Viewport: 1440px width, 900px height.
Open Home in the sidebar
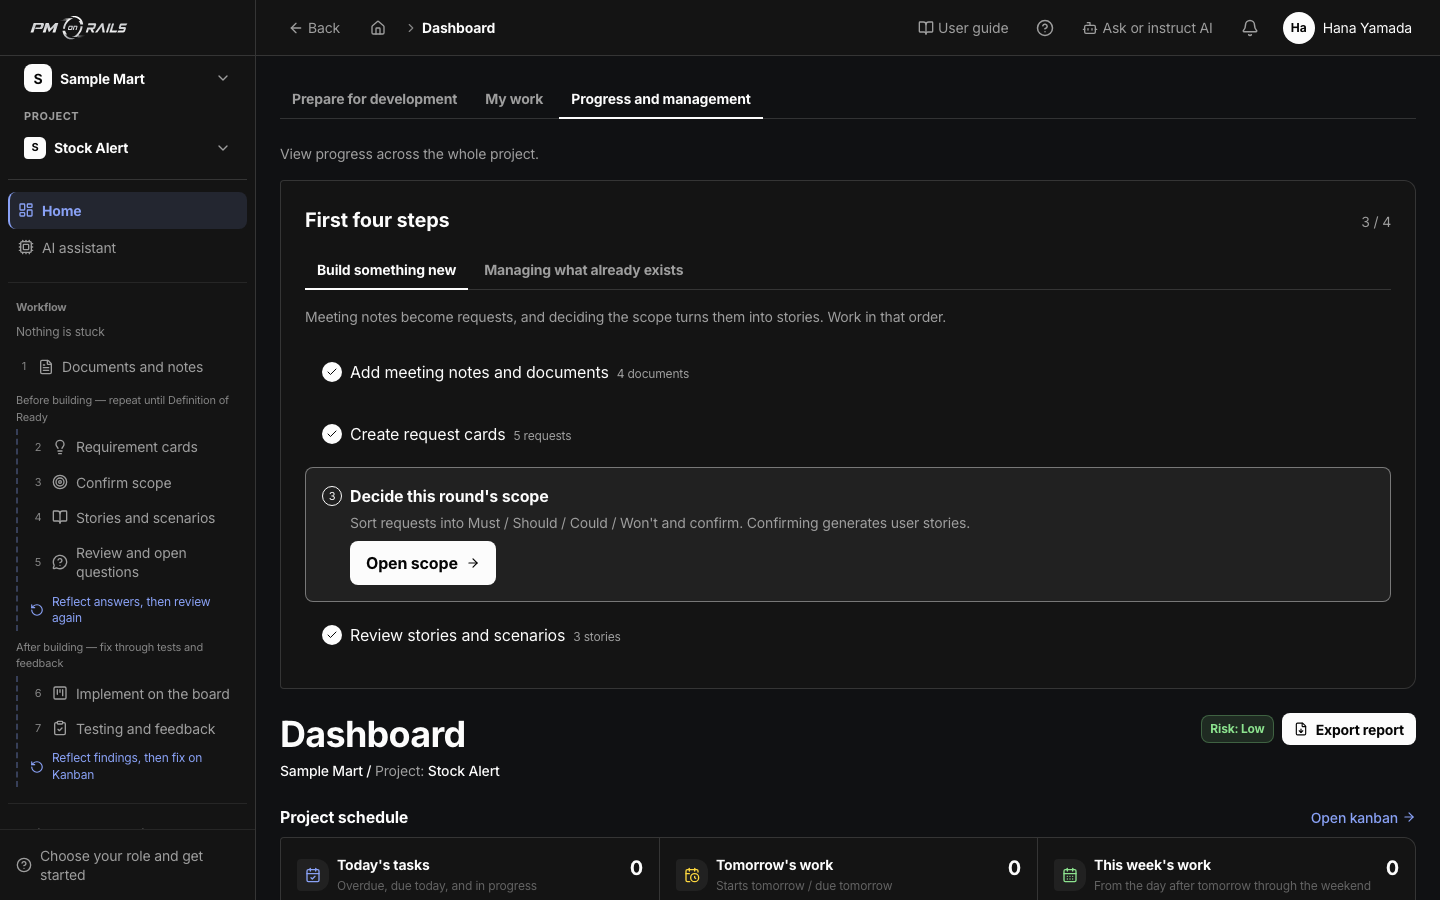[x=127, y=210]
